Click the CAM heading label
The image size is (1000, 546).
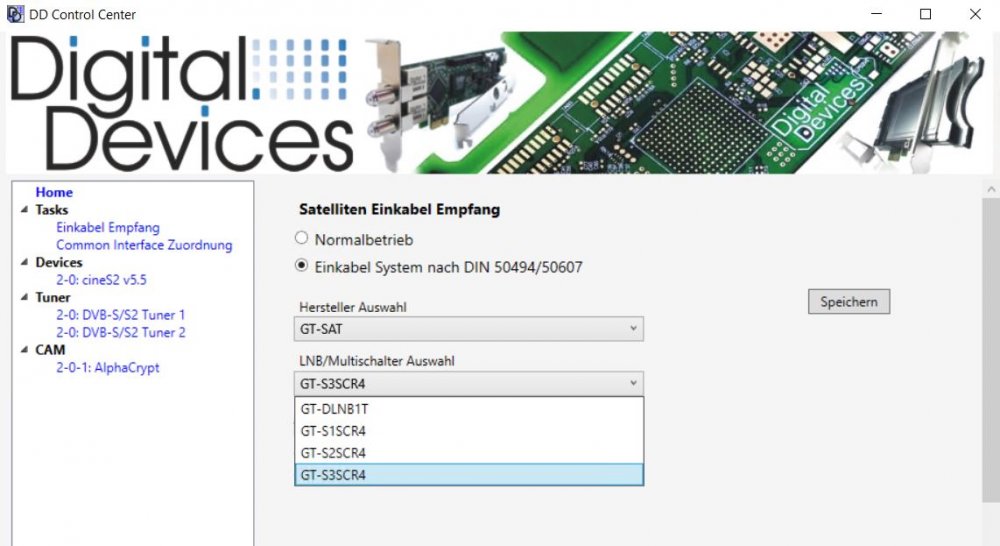tap(50, 350)
